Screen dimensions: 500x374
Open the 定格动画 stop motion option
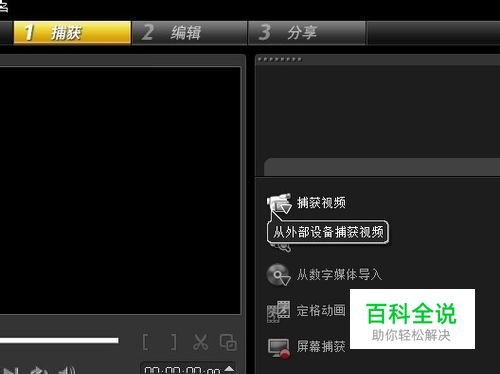[x=306, y=311]
